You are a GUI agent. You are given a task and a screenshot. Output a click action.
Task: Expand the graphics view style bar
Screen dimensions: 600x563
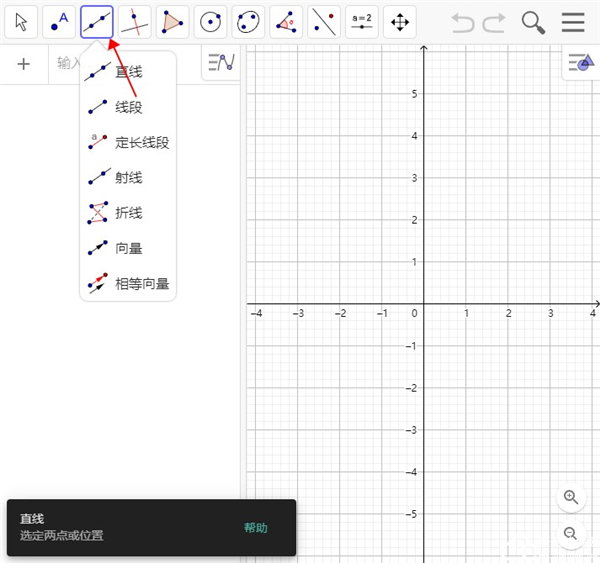(579, 63)
